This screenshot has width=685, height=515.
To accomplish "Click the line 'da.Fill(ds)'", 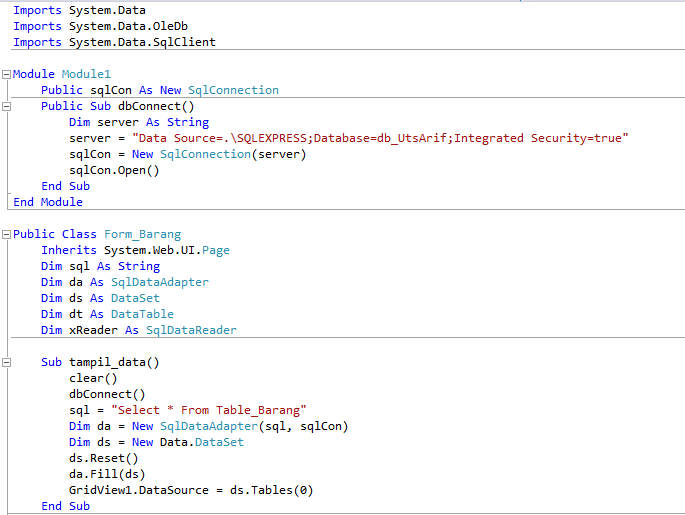I will (107, 474).
